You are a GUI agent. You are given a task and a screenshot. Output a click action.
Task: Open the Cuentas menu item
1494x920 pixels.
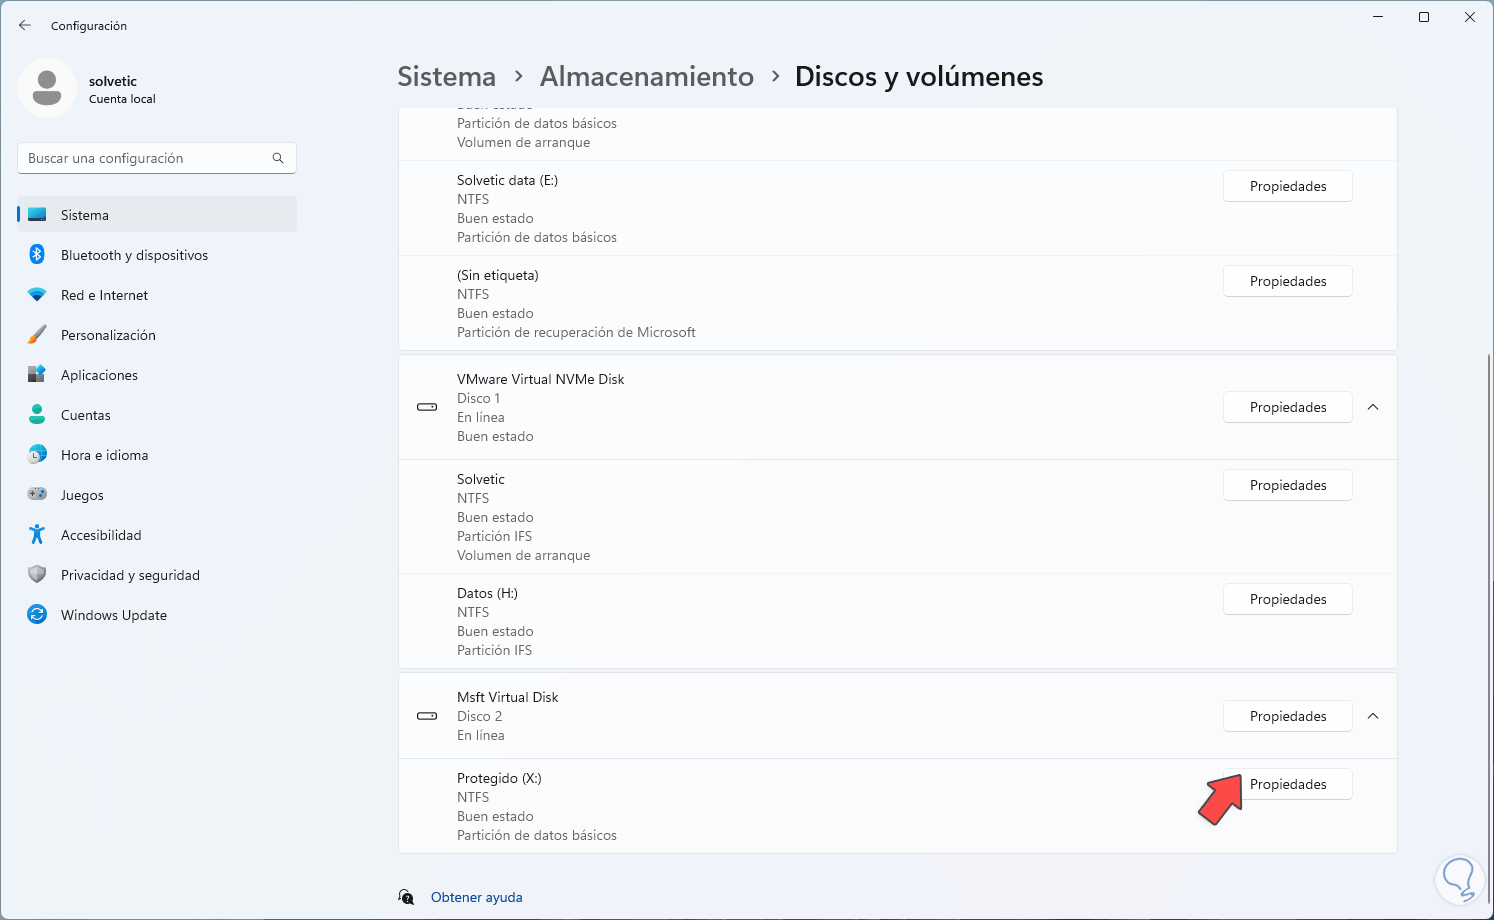(x=86, y=415)
